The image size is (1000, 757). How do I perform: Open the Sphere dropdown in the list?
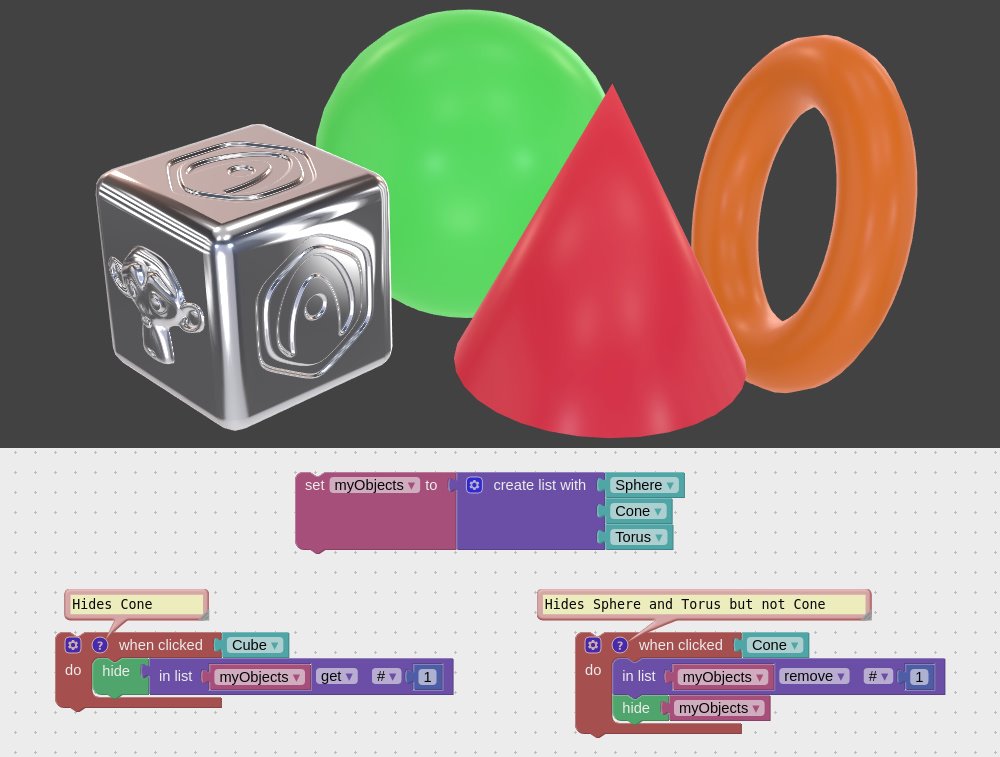(644, 485)
